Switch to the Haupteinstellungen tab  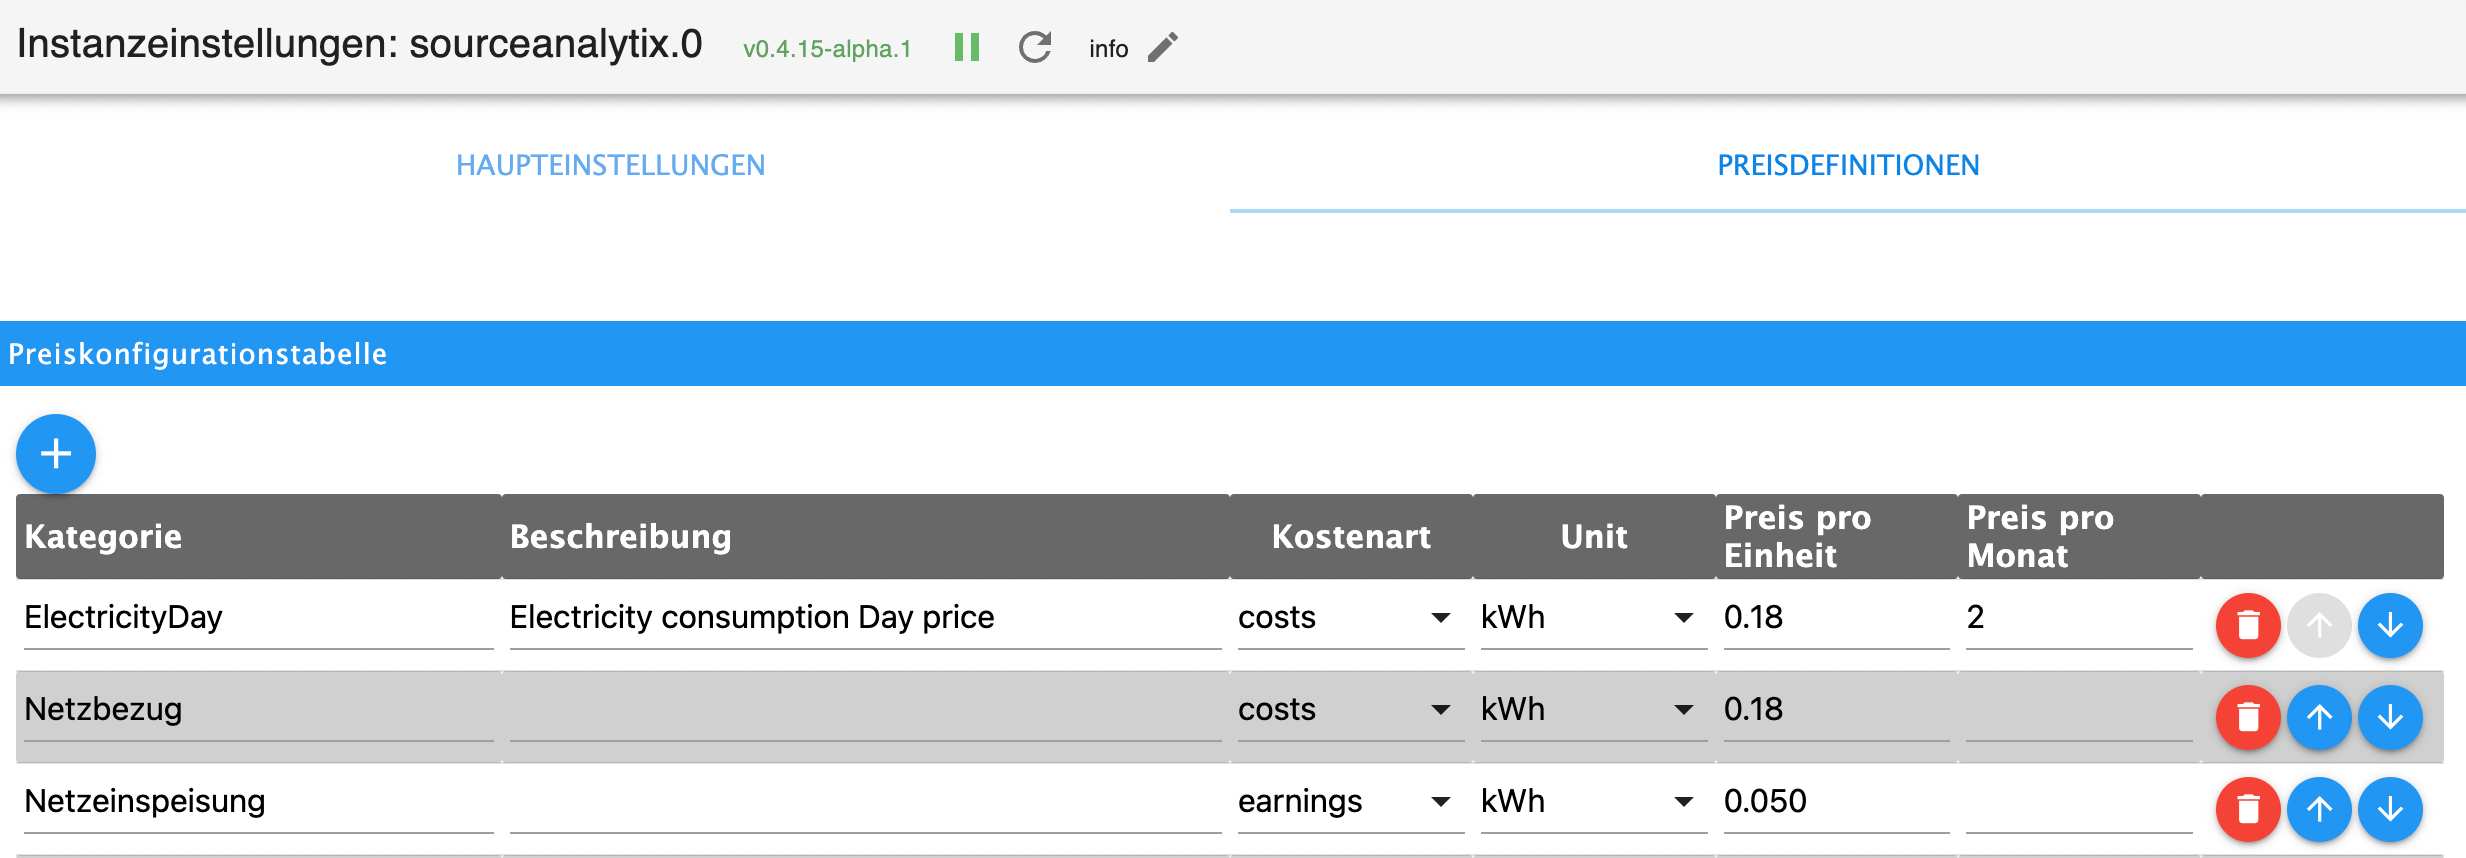(610, 165)
